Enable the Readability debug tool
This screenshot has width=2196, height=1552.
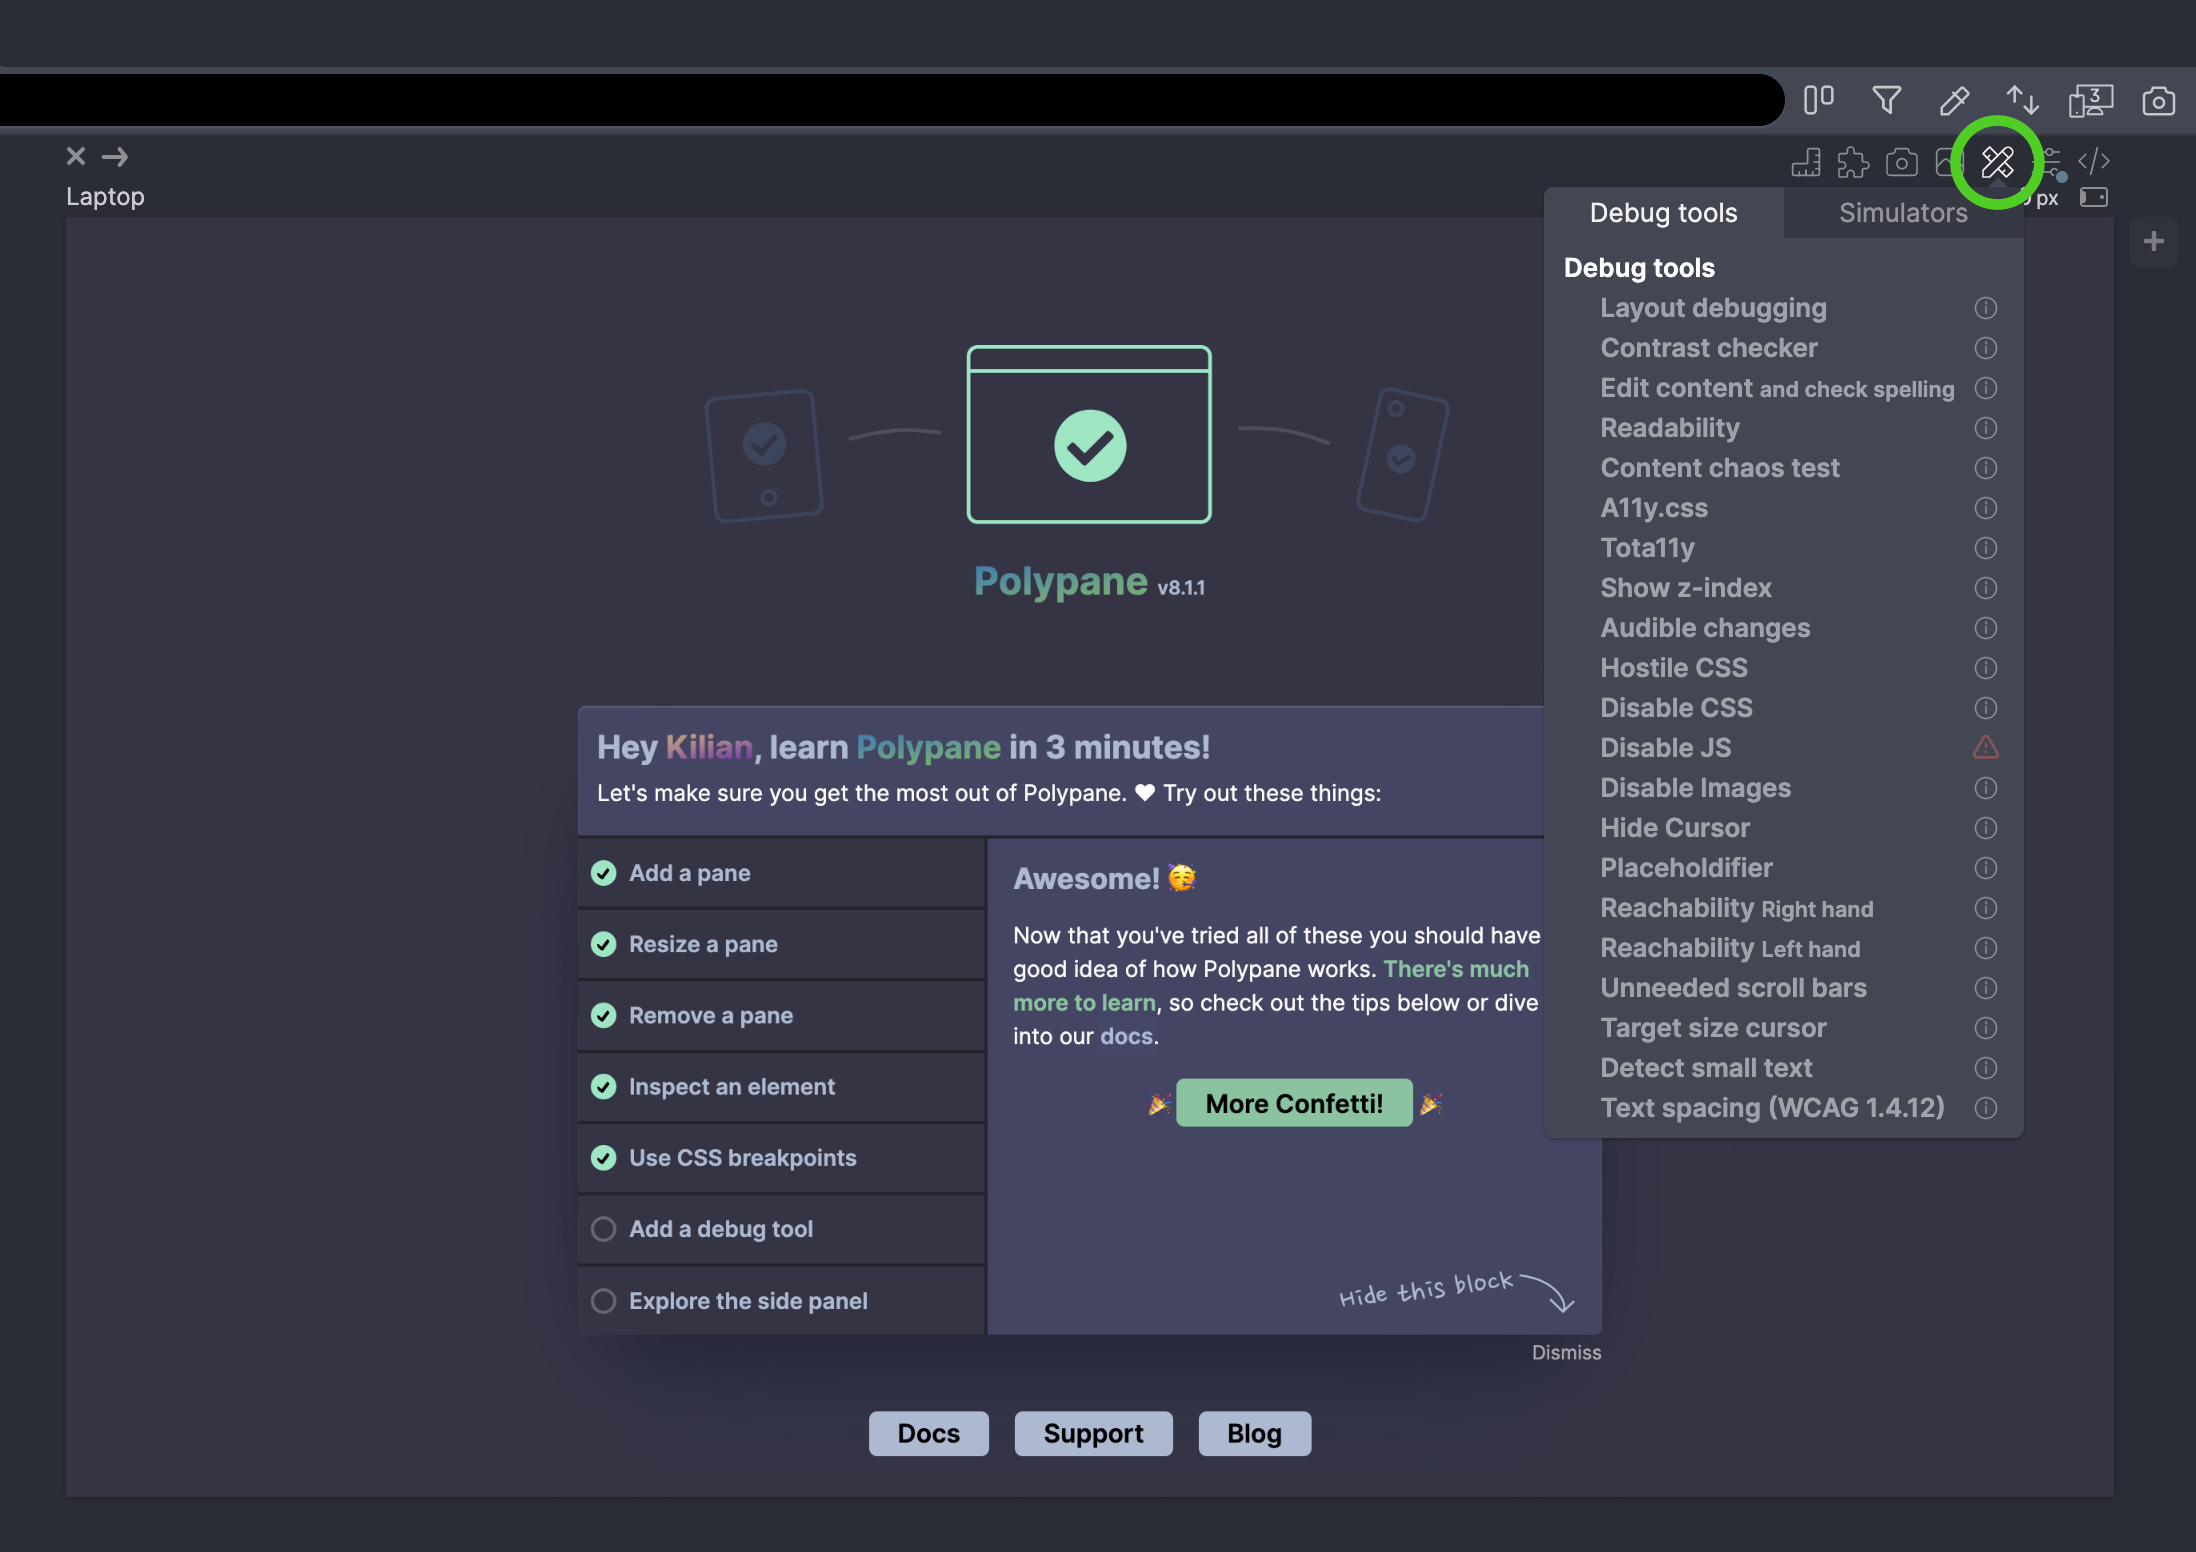(1670, 428)
